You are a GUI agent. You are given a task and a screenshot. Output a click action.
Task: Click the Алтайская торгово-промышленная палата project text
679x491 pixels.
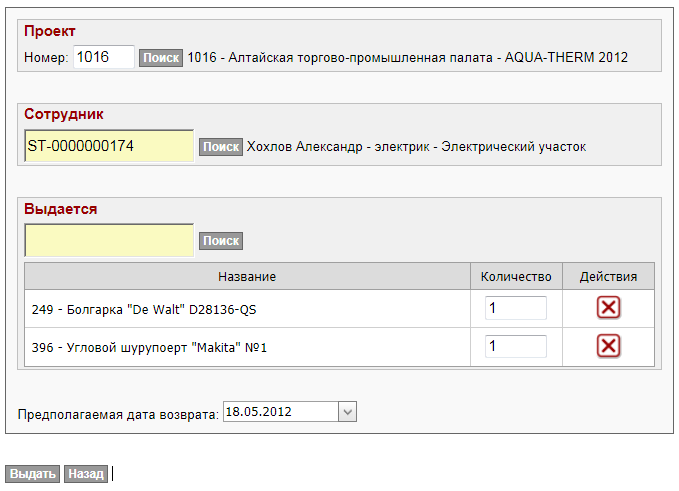(x=407, y=58)
